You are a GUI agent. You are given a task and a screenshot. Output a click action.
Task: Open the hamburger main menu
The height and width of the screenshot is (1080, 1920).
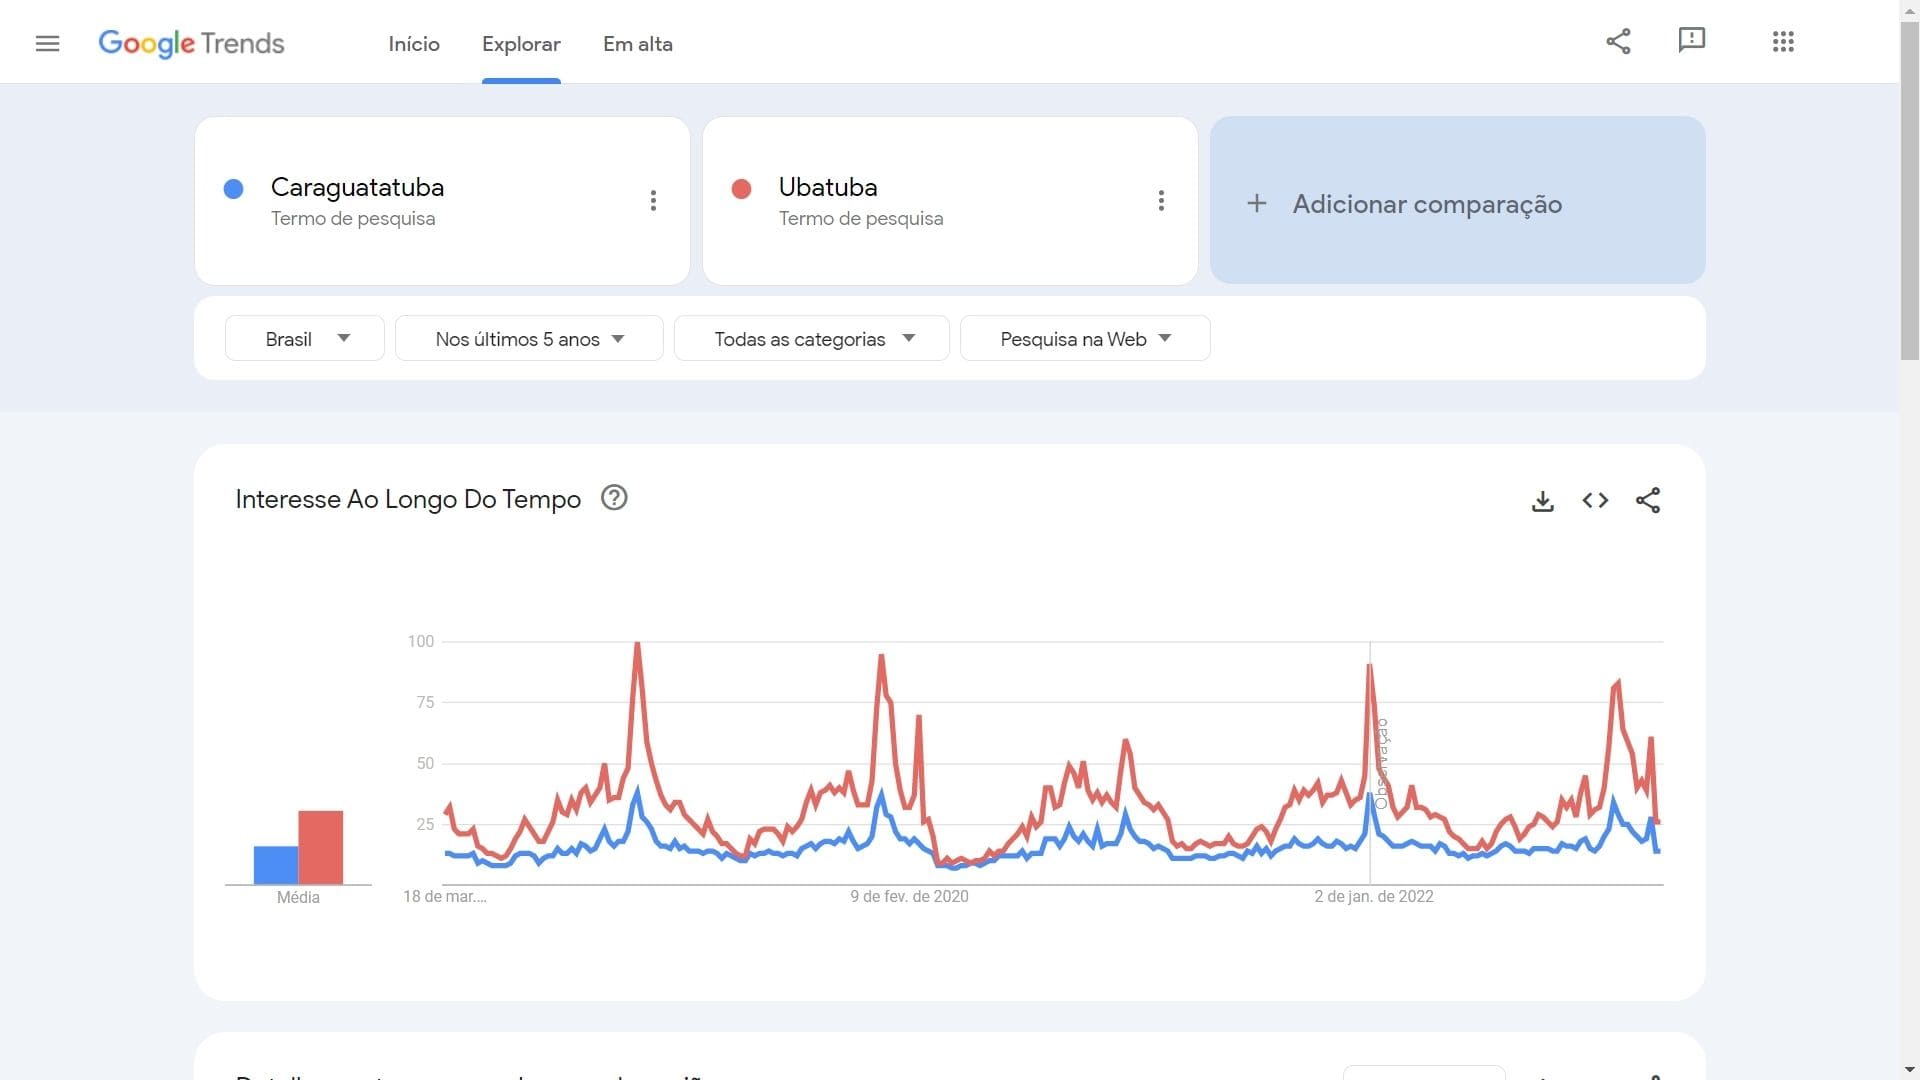pos(47,43)
